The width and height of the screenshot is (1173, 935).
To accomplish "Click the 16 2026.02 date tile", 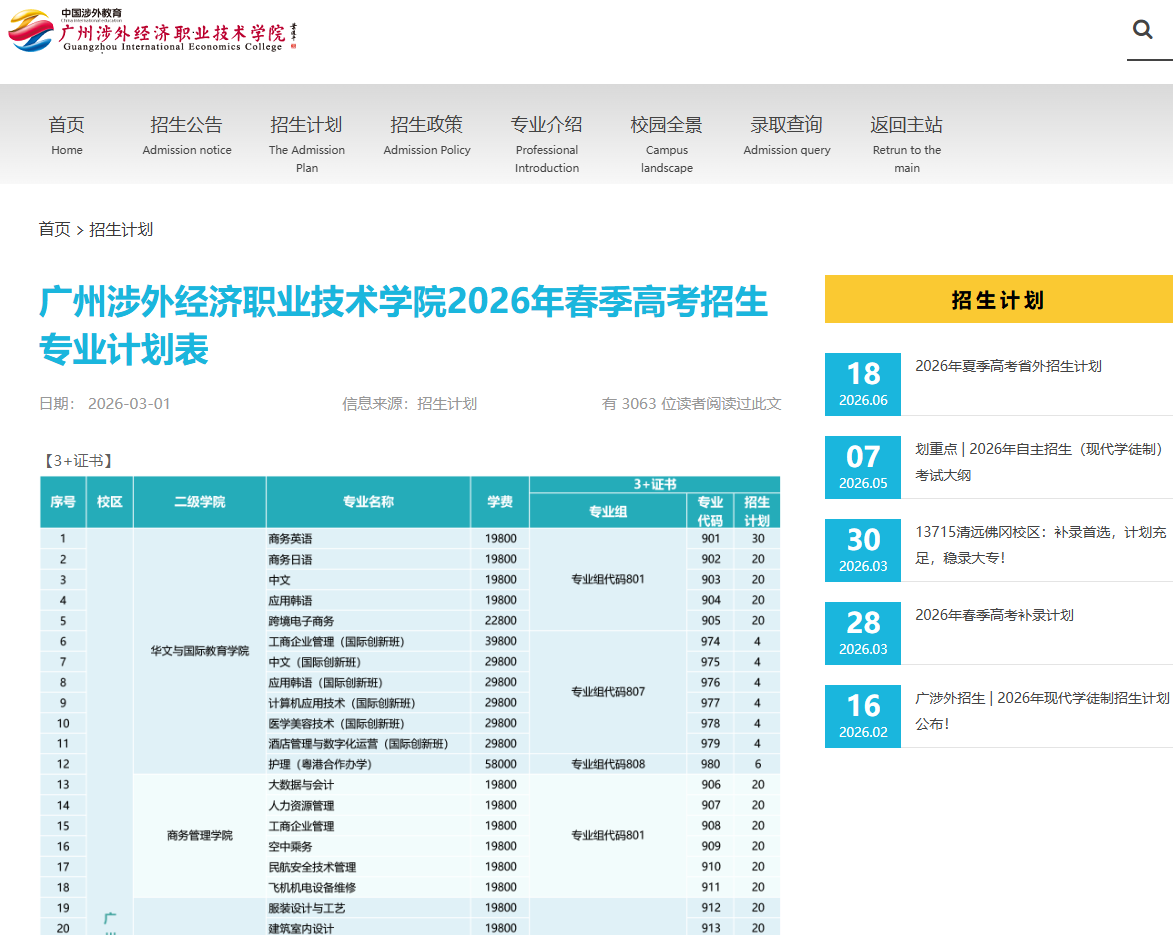I will coord(863,716).
